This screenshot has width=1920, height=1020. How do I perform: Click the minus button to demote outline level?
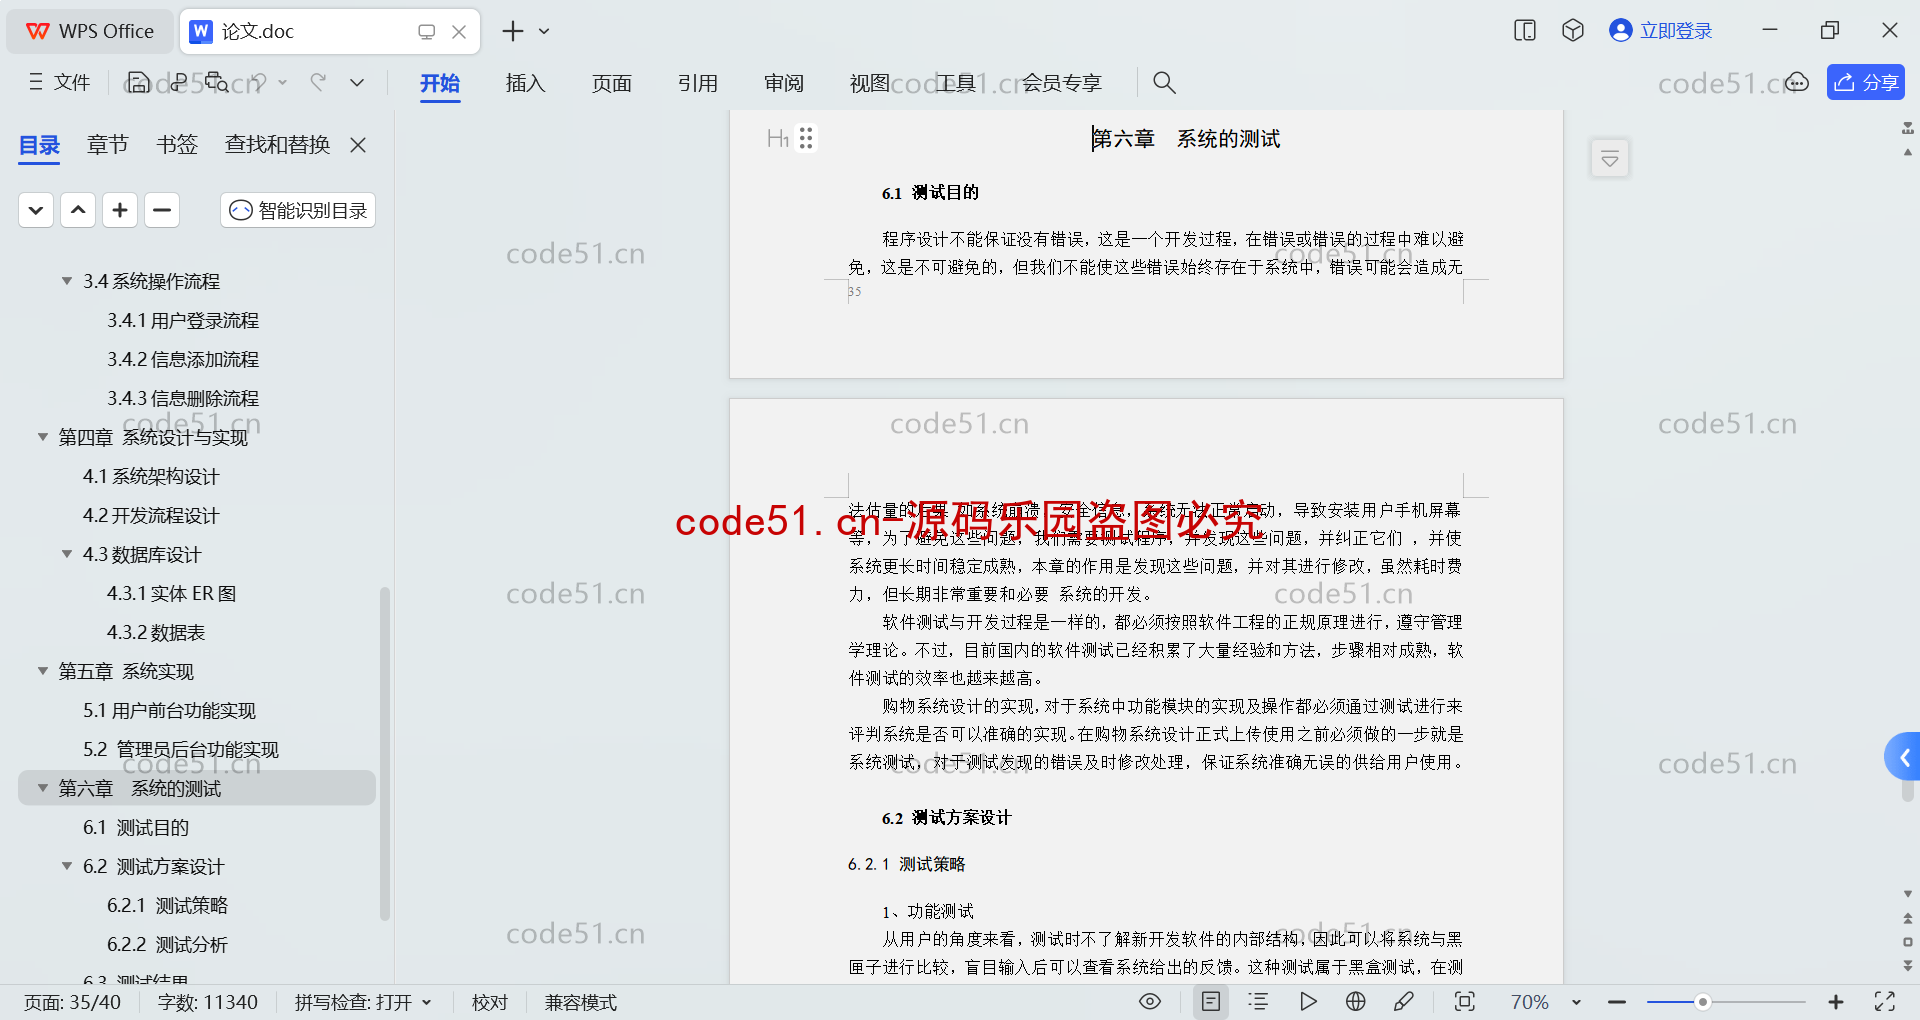162,210
